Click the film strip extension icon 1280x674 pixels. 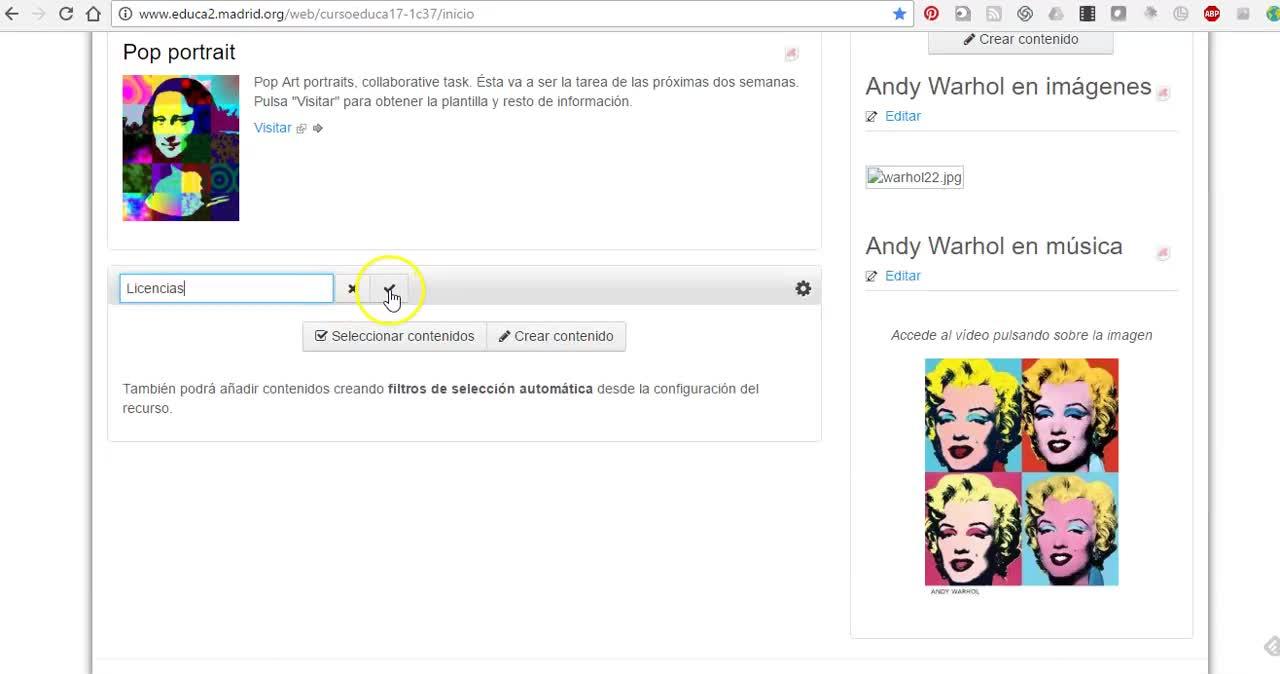1087,14
